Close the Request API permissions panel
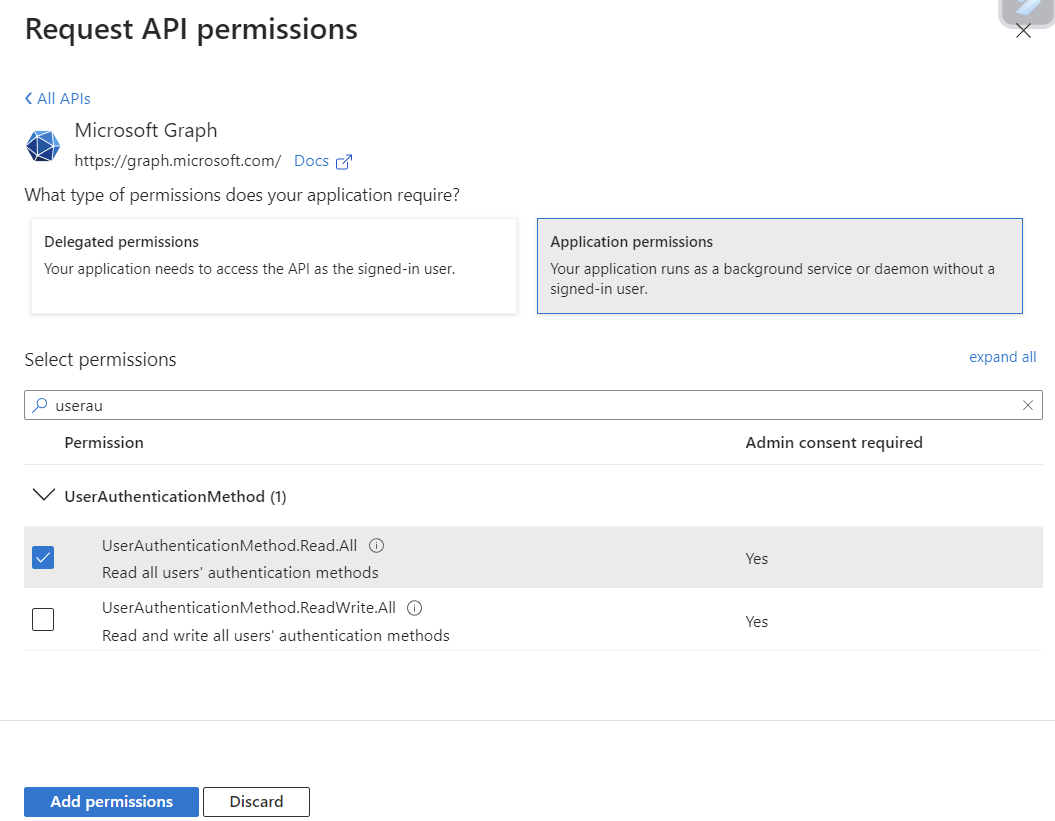Viewport: 1055px width, 821px height. pyautogui.click(x=1023, y=31)
